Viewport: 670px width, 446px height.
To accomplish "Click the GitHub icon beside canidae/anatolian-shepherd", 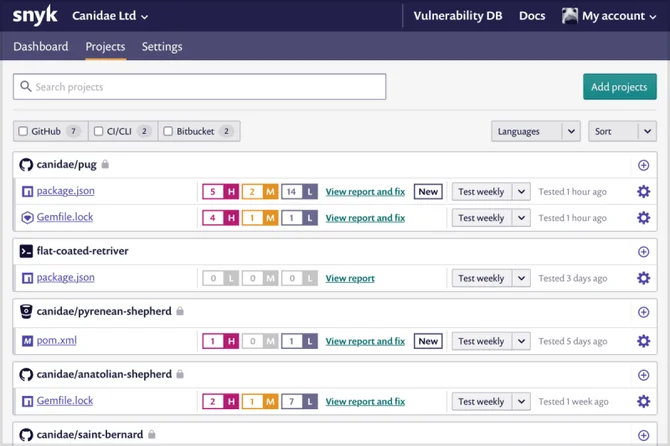I will click(26, 375).
